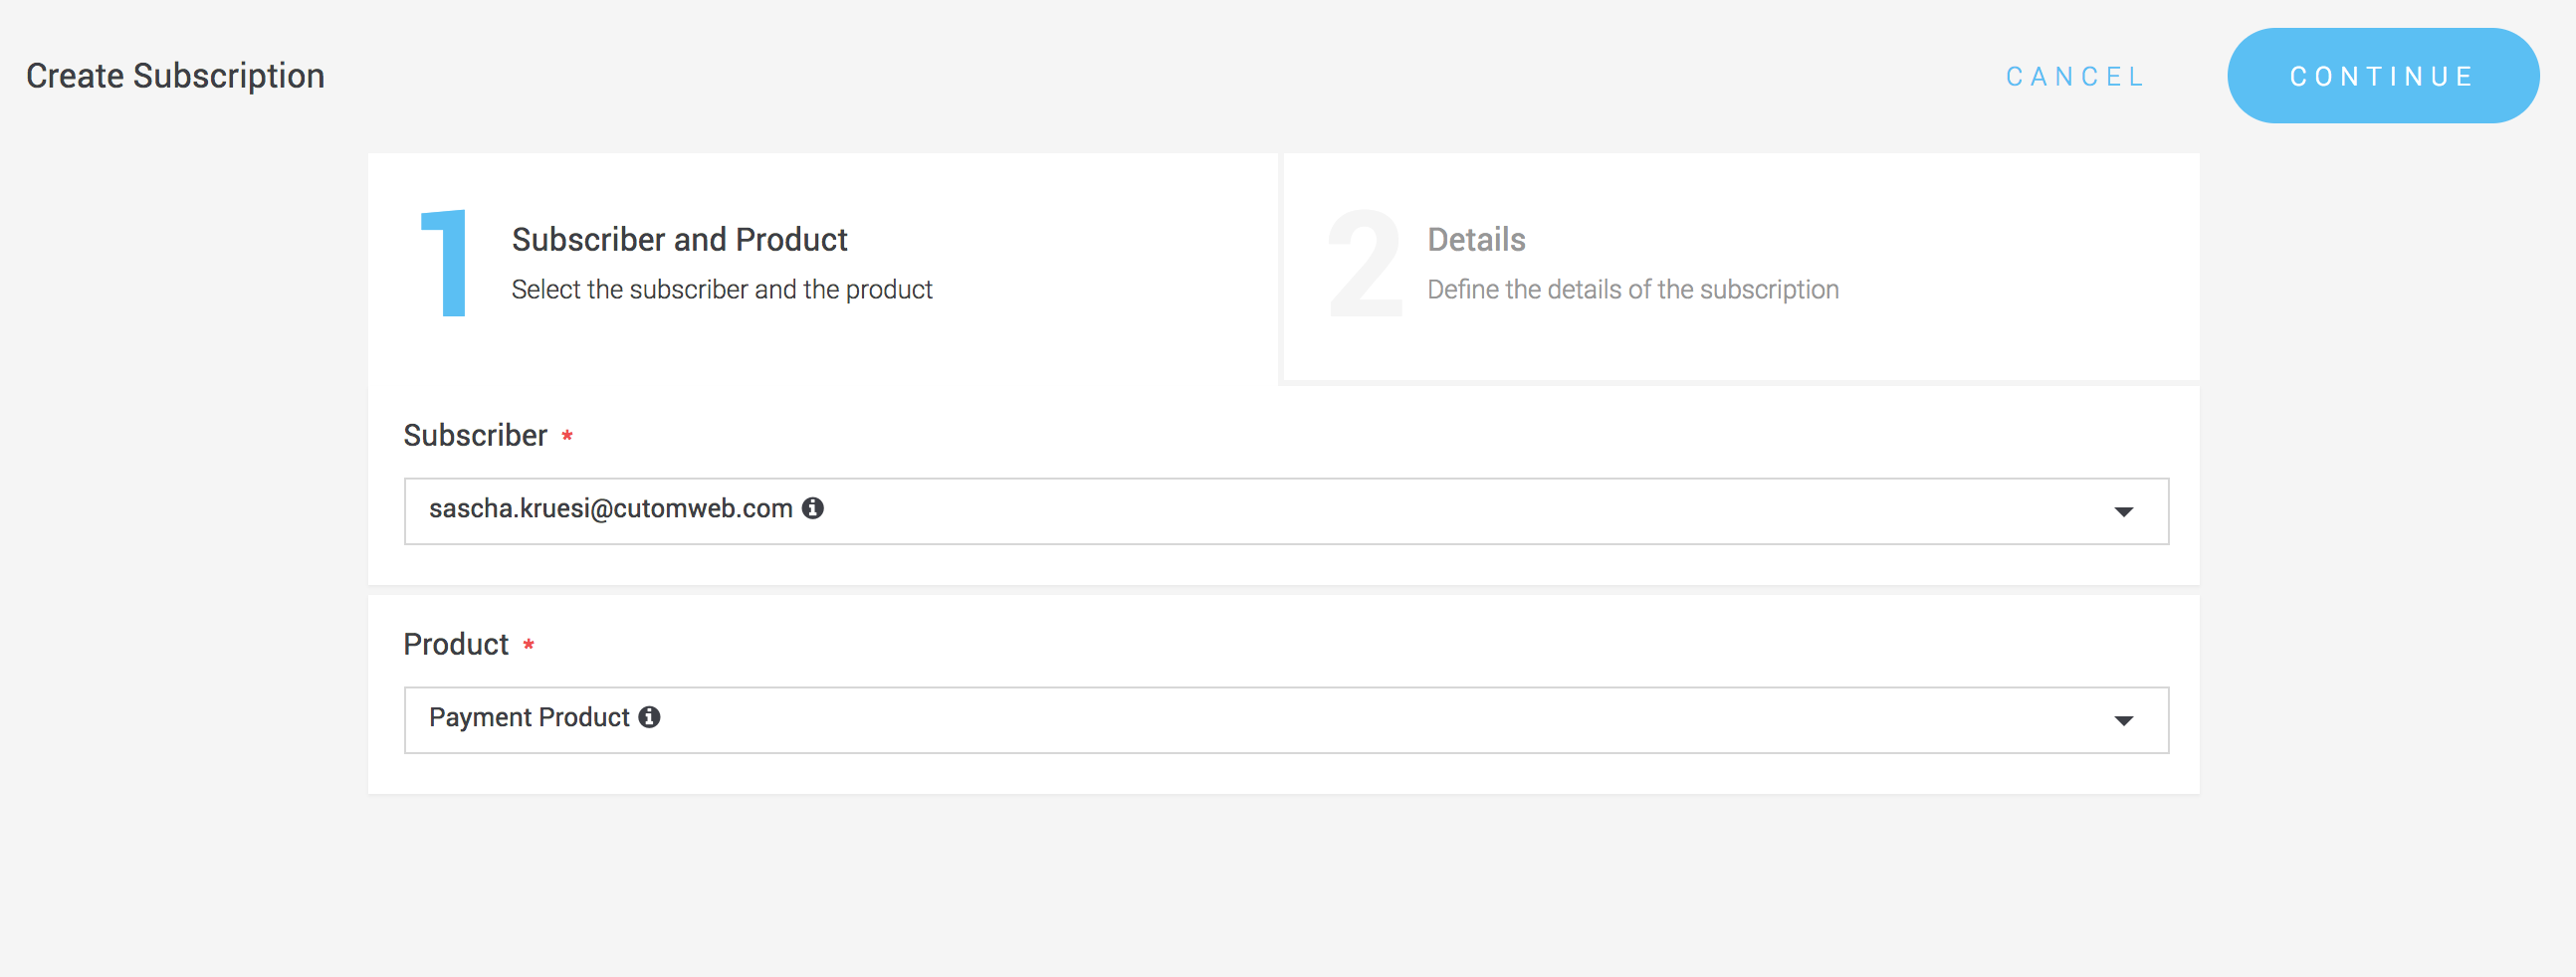Expand the Subscriber dropdown arrow
Viewport: 2576px width, 977px height.
click(x=2123, y=512)
